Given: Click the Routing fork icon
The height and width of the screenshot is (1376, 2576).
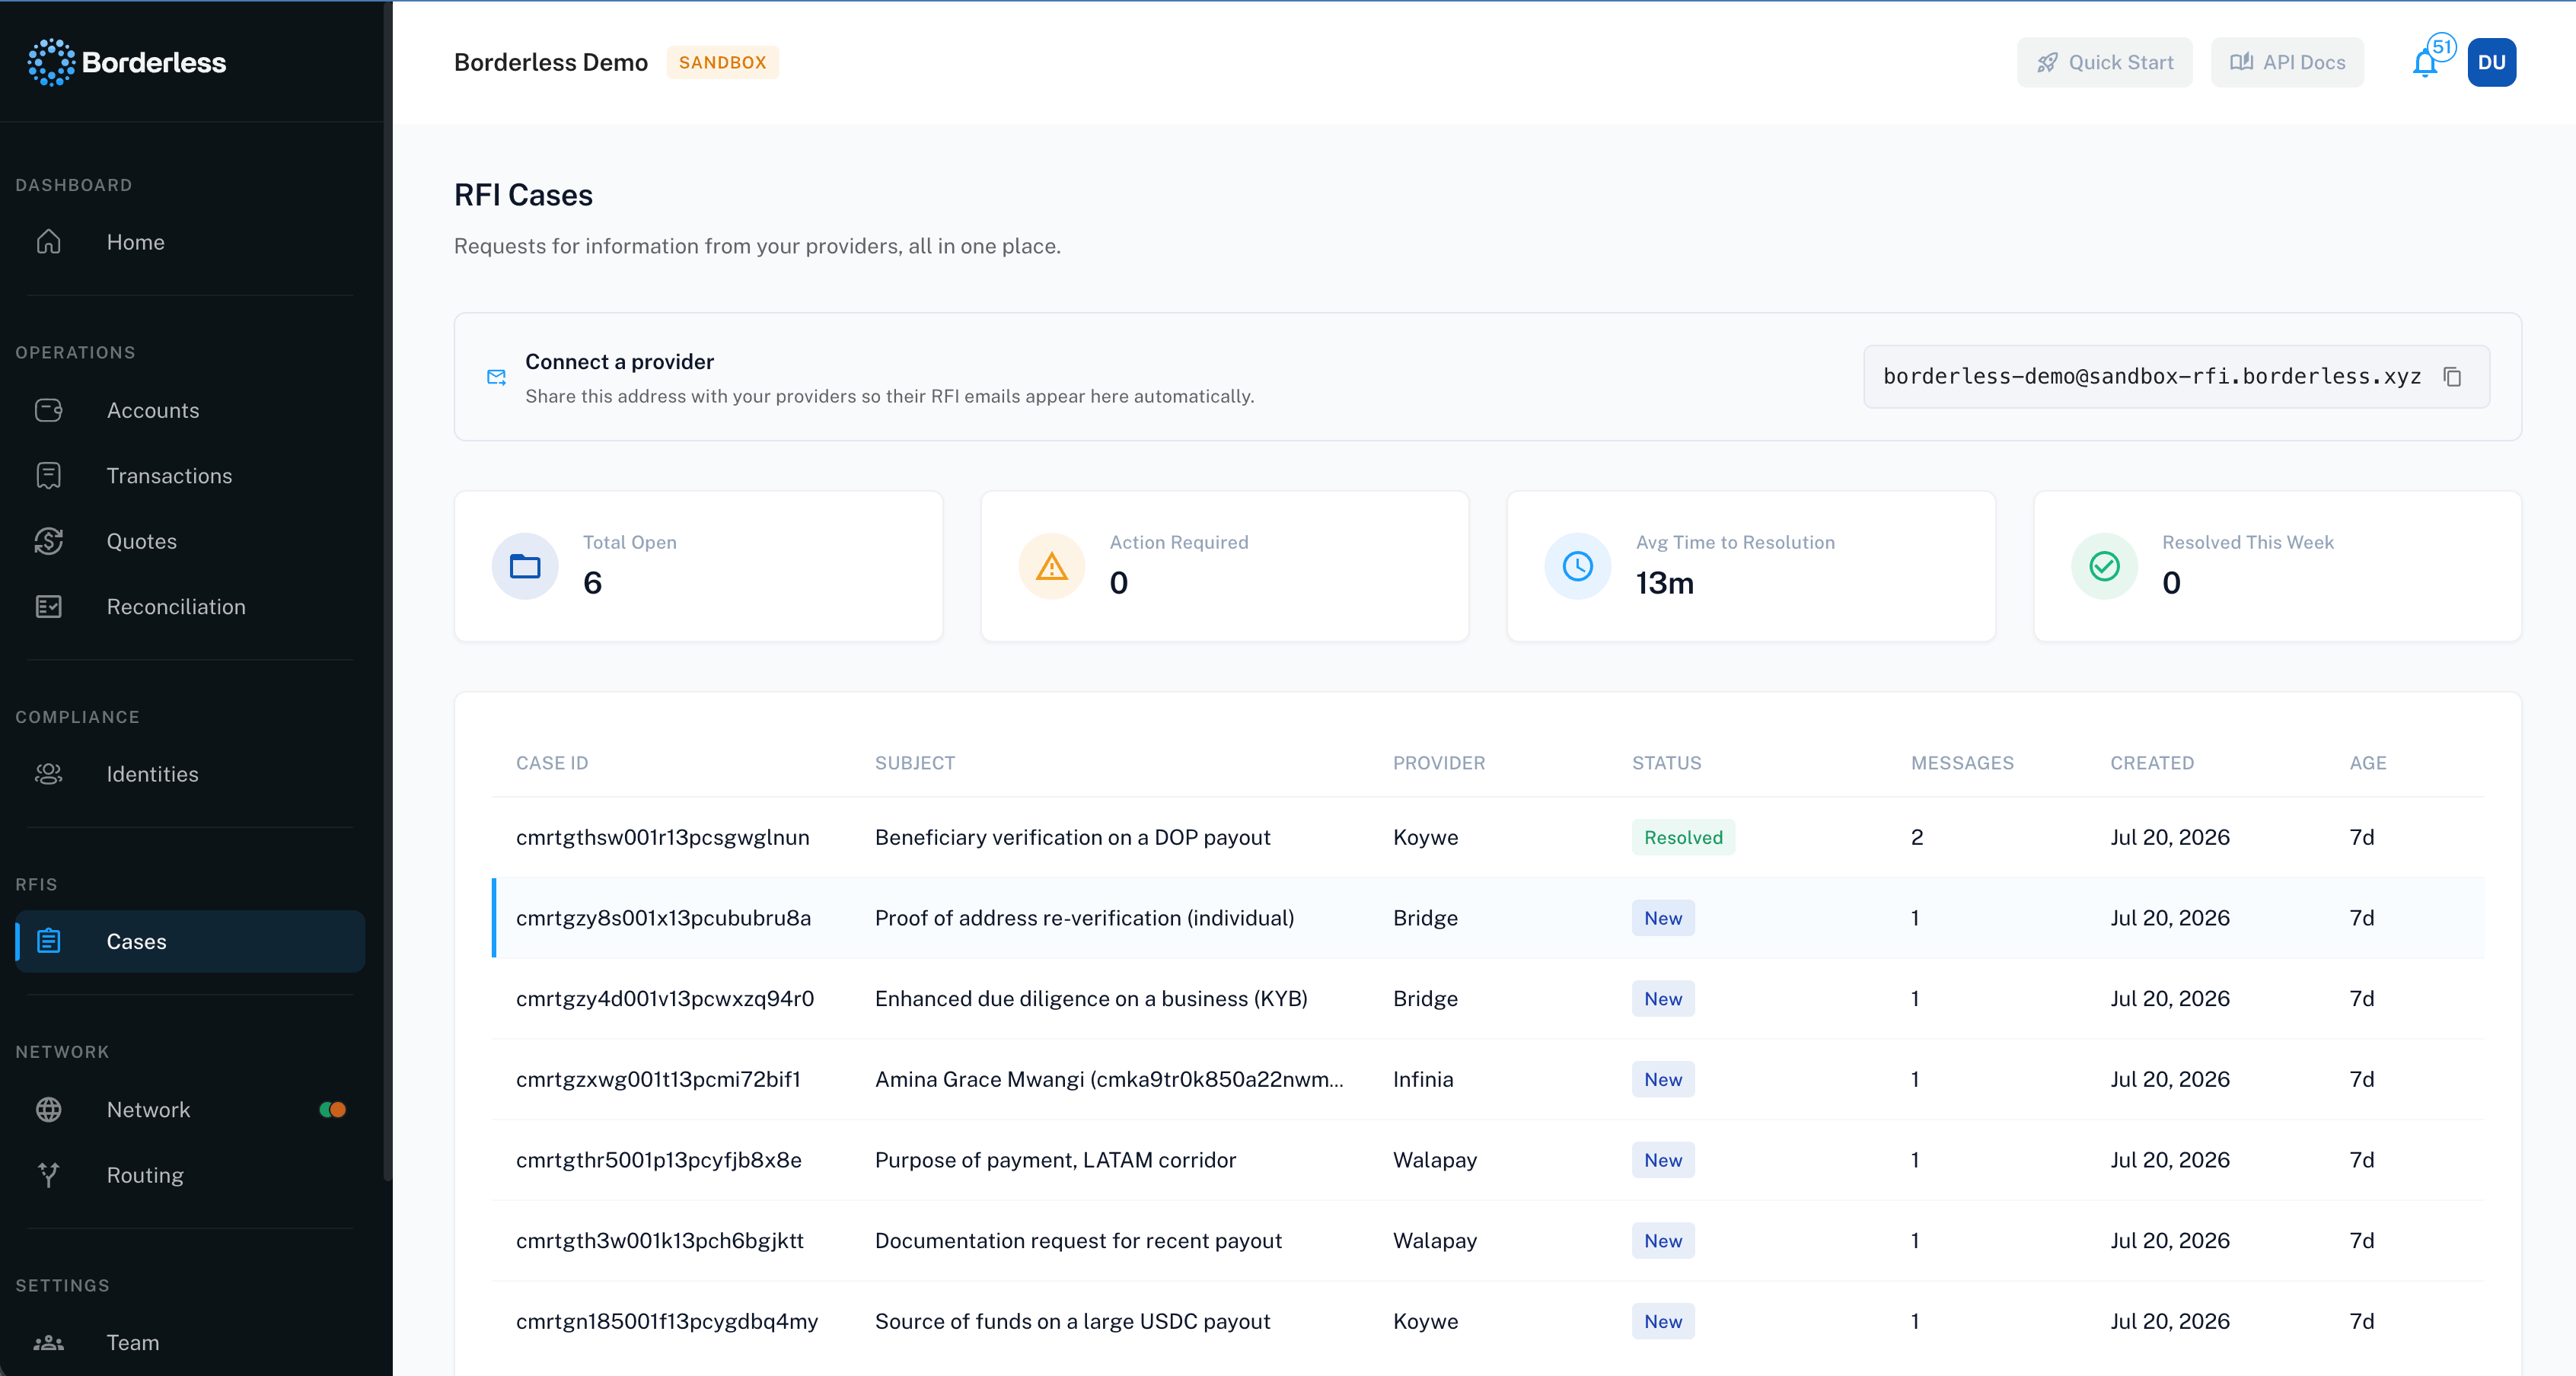Looking at the screenshot, I should click(x=49, y=1175).
